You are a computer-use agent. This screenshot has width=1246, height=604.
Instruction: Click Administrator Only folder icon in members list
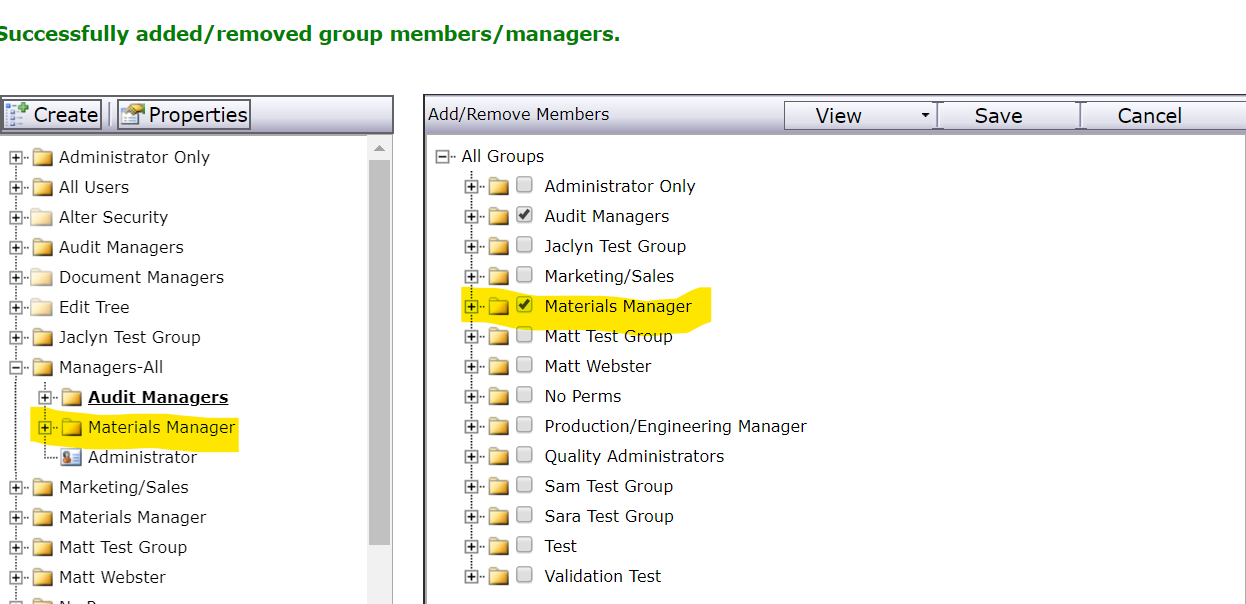pos(499,186)
